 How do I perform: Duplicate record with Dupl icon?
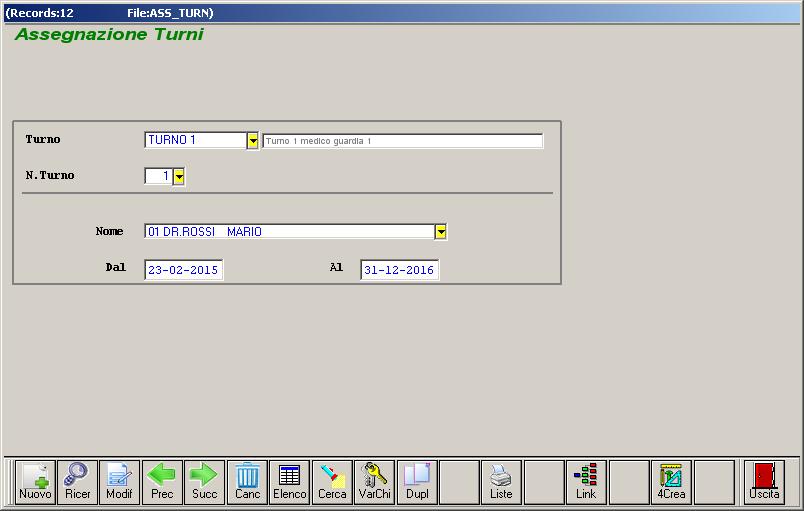tap(417, 482)
